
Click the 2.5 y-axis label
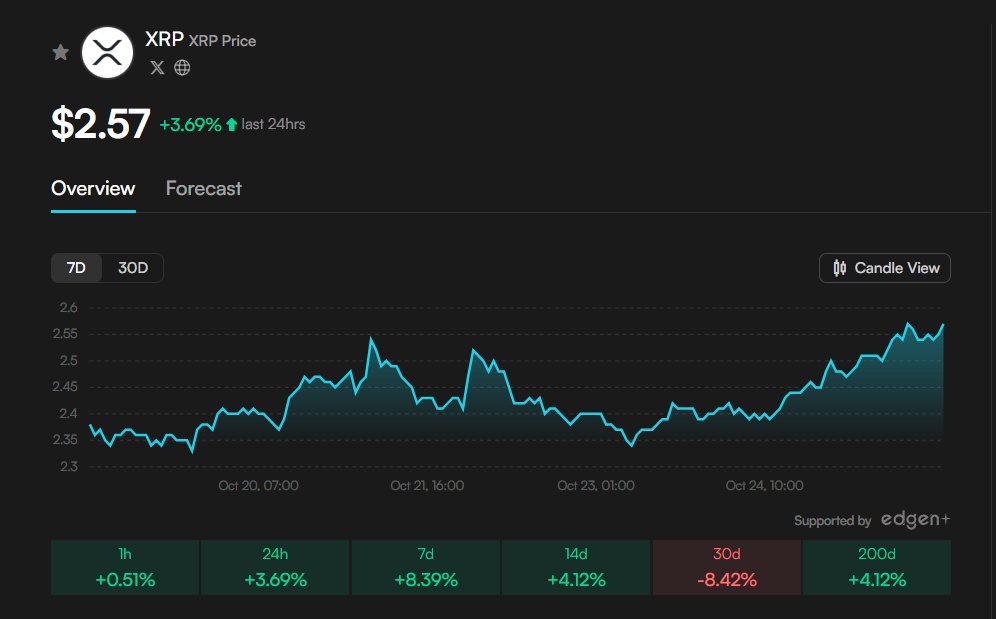tap(69, 360)
